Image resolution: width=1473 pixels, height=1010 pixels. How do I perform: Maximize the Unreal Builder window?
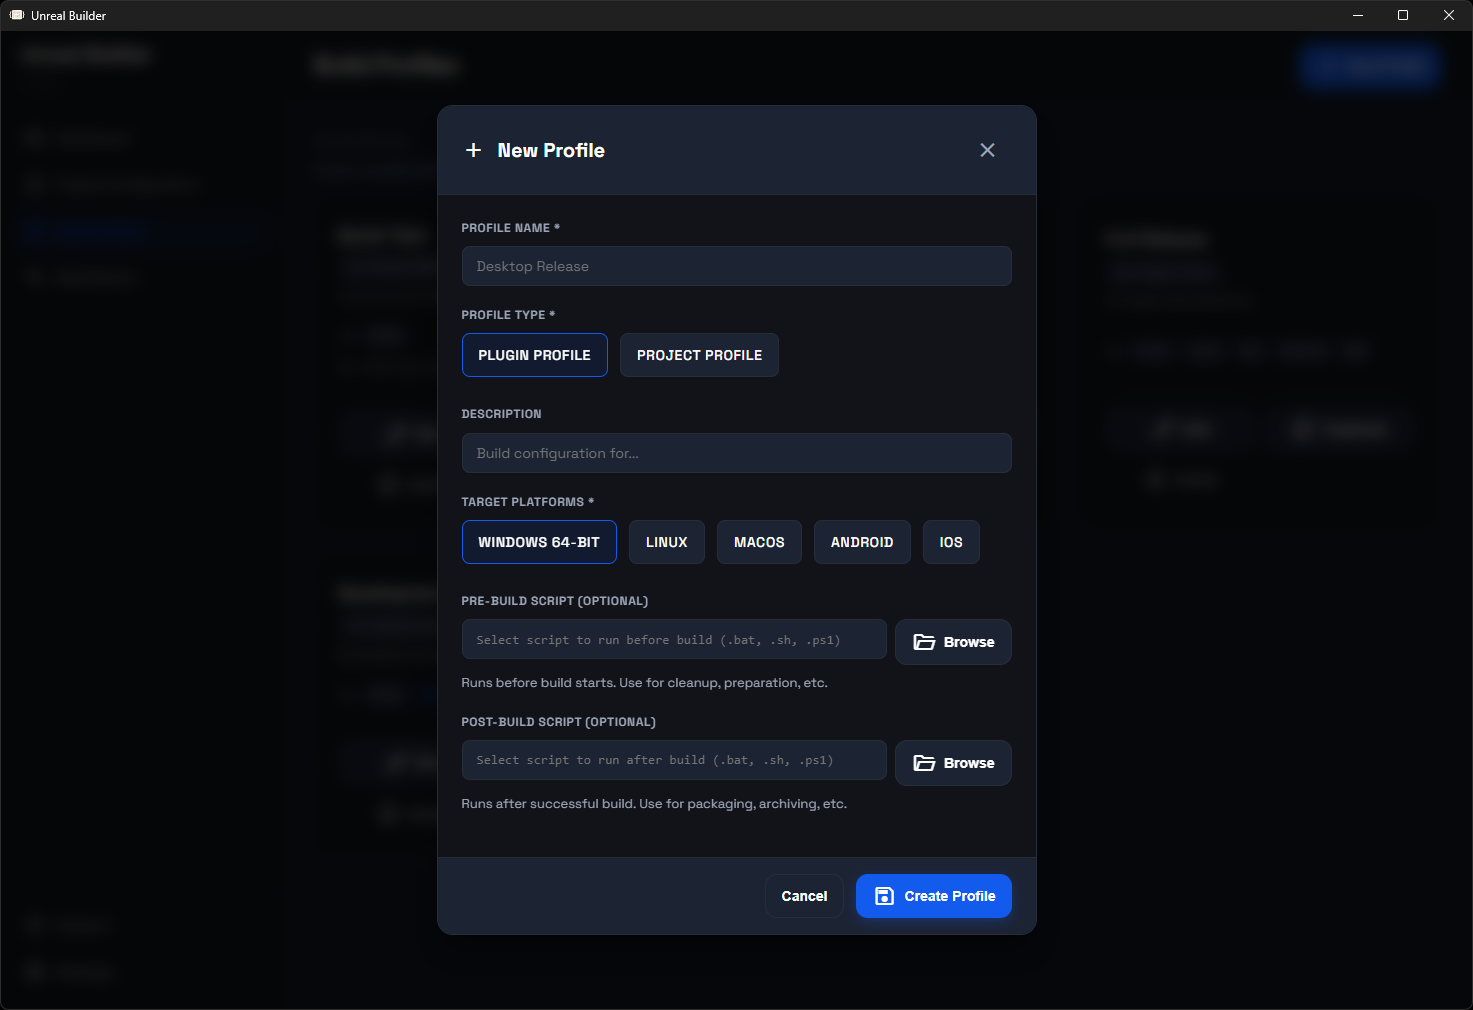pyautogui.click(x=1403, y=15)
